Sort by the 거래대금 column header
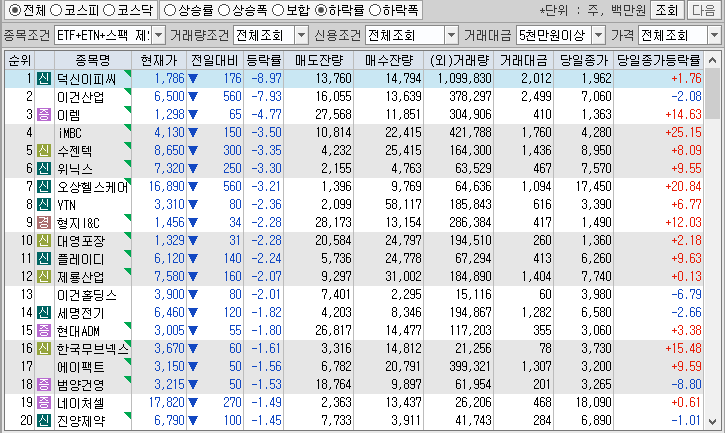The width and height of the screenshot is (725, 433). pos(524,60)
